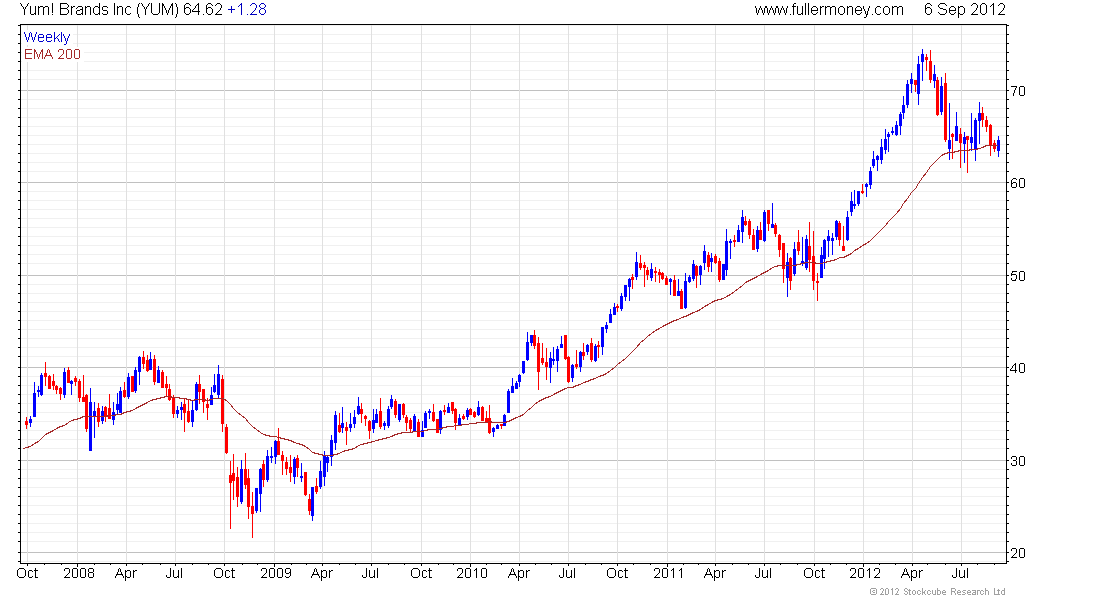Open the www.fullermoney.com site label
The image size is (1100, 600).
pyautogui.click(x=829, y=10)
